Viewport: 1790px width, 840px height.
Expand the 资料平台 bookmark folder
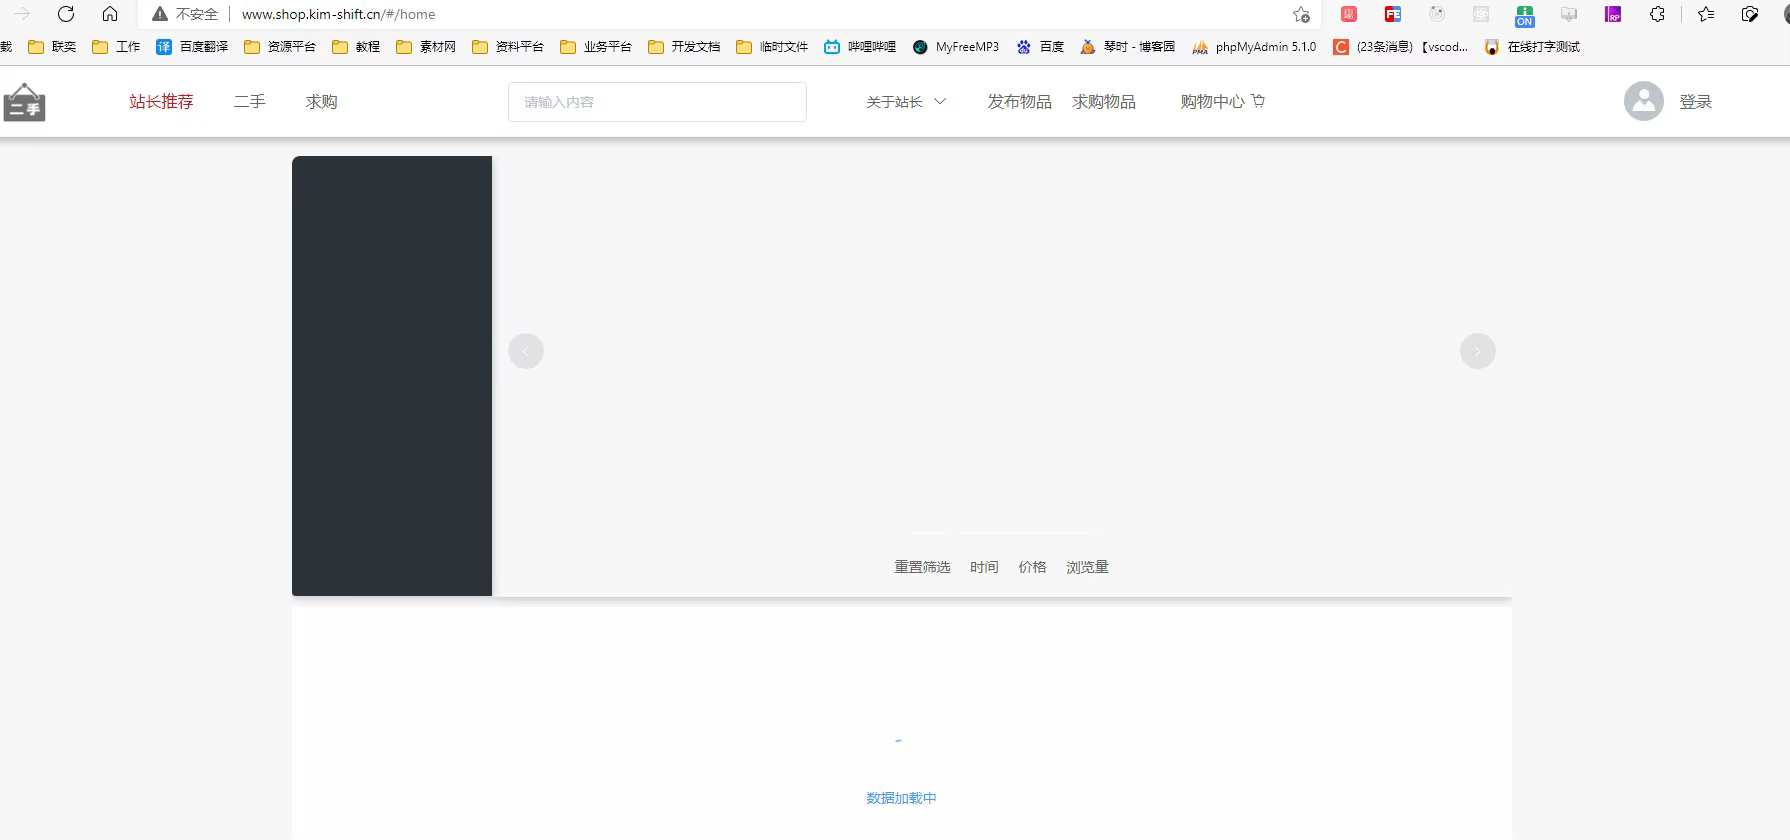point(508,47)
